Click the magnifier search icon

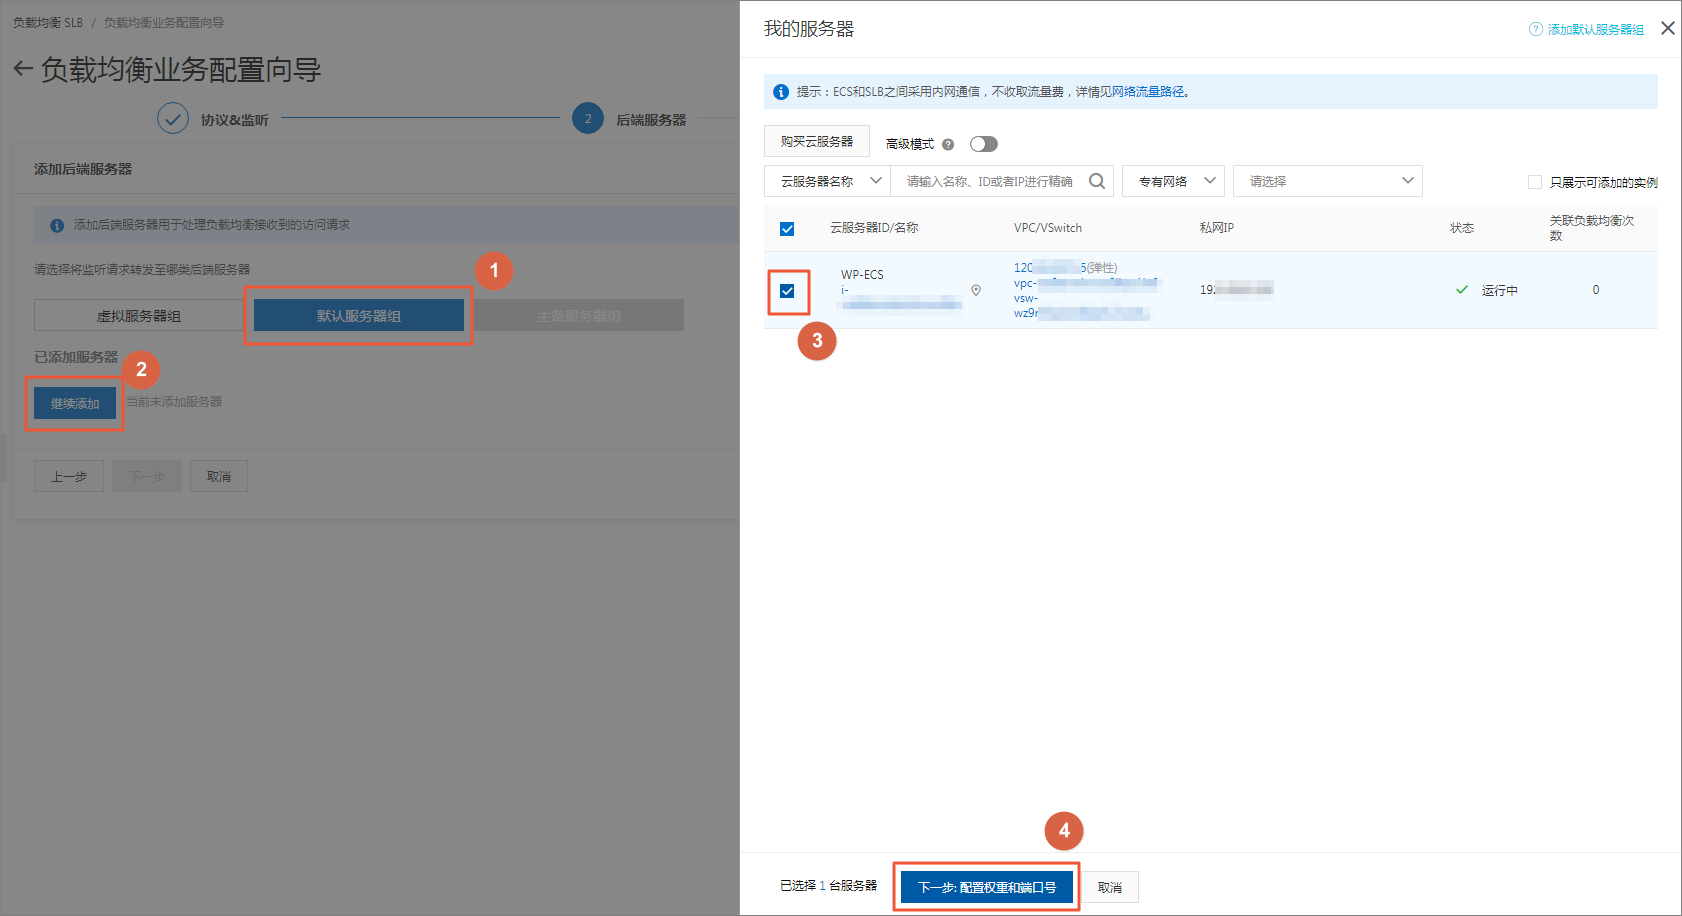pyautogui.click(x=1097, y=181)
